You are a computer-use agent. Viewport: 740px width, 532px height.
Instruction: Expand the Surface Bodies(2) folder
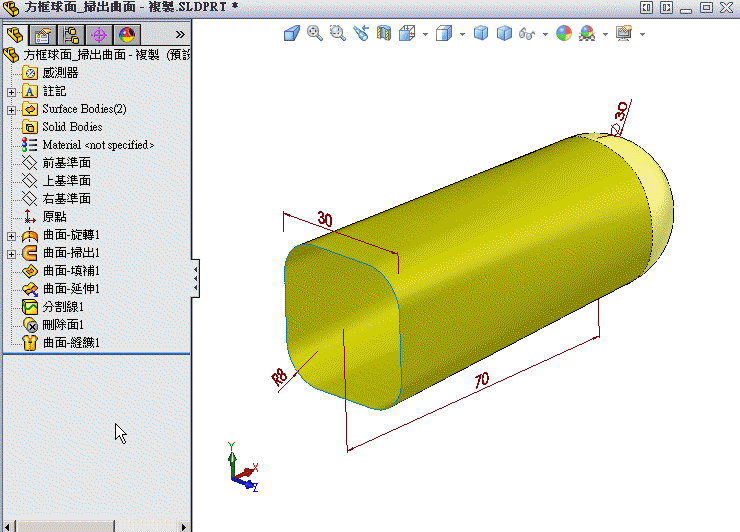tap(11, 110)
